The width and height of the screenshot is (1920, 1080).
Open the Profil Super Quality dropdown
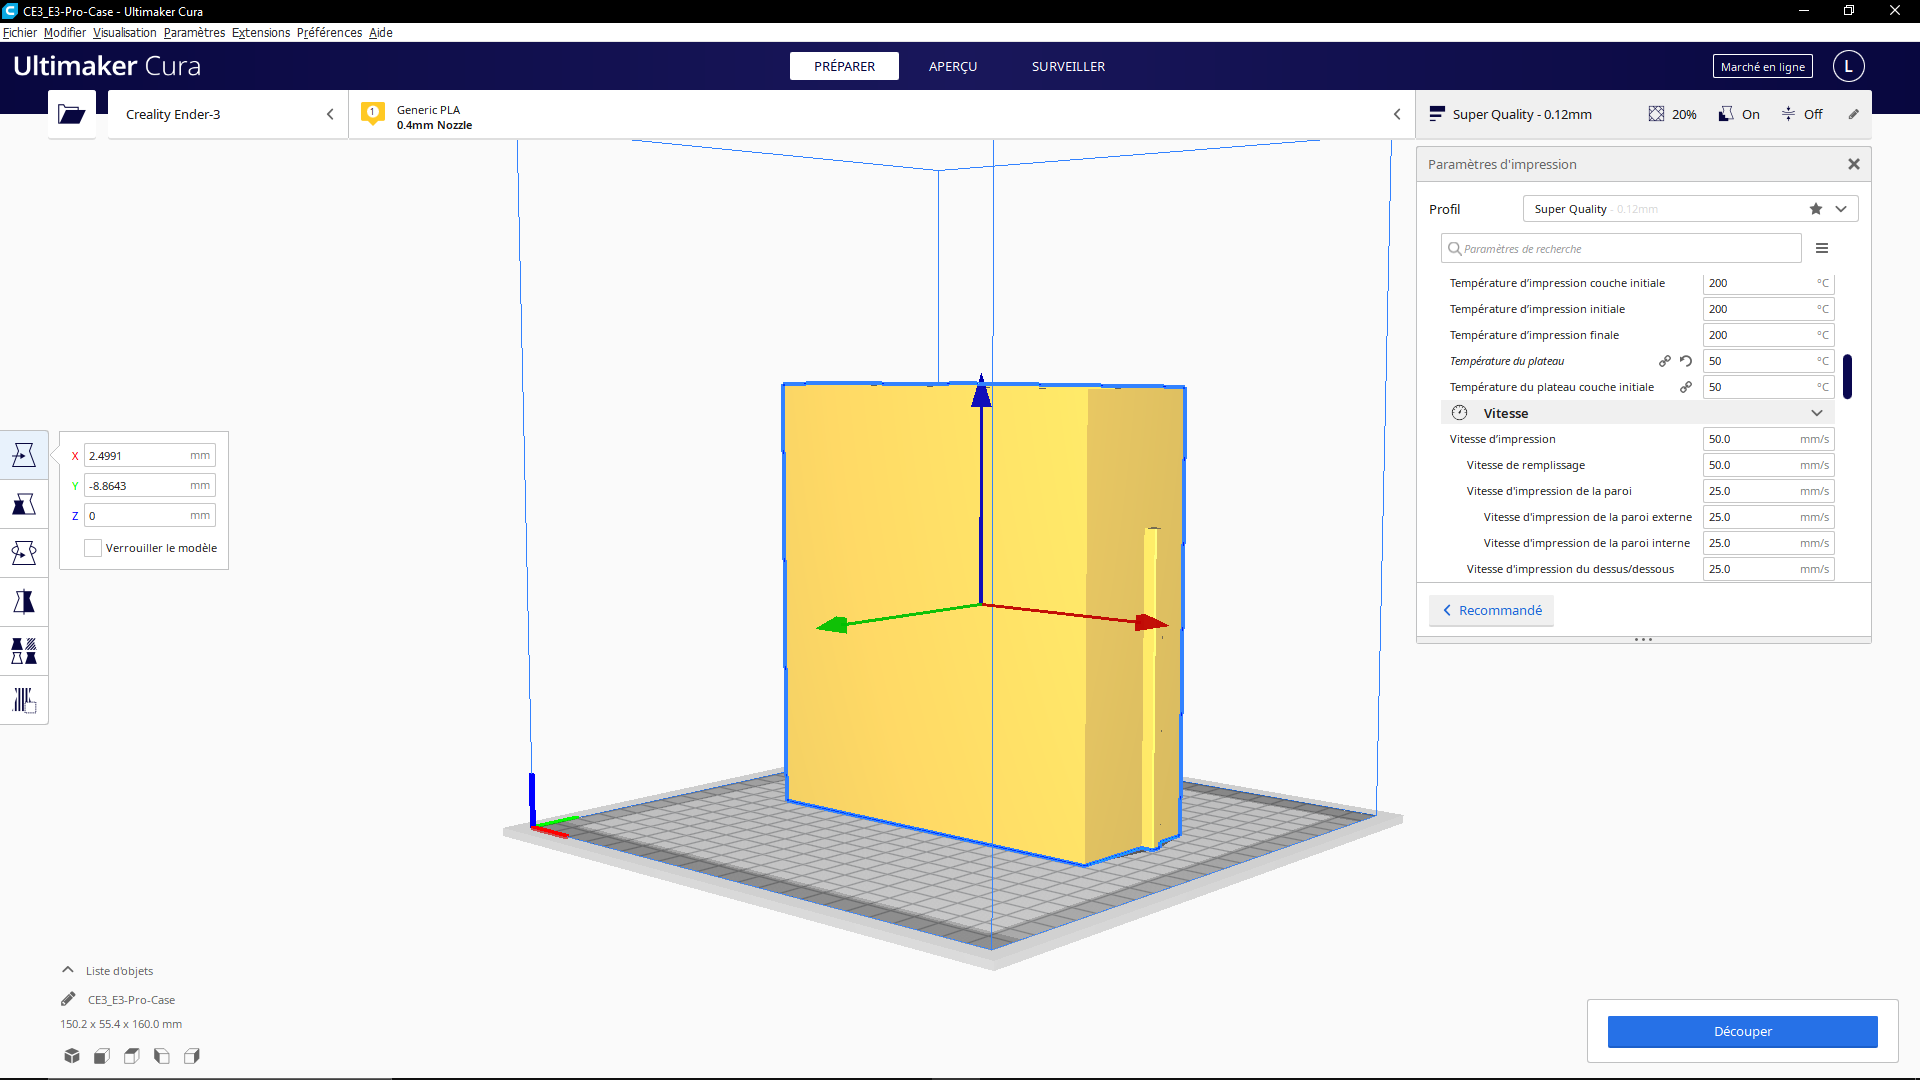click(1690, 209)
